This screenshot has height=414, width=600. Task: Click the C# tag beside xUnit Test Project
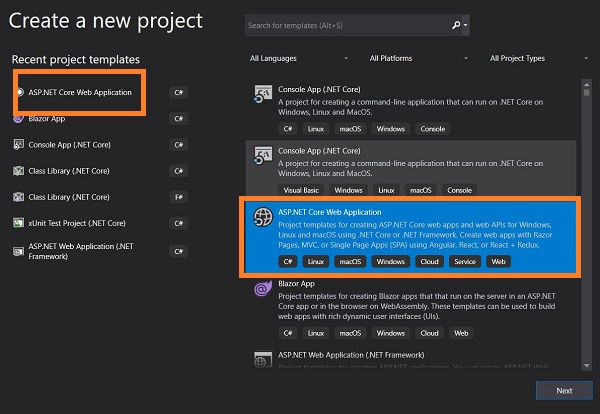(178, 223)
